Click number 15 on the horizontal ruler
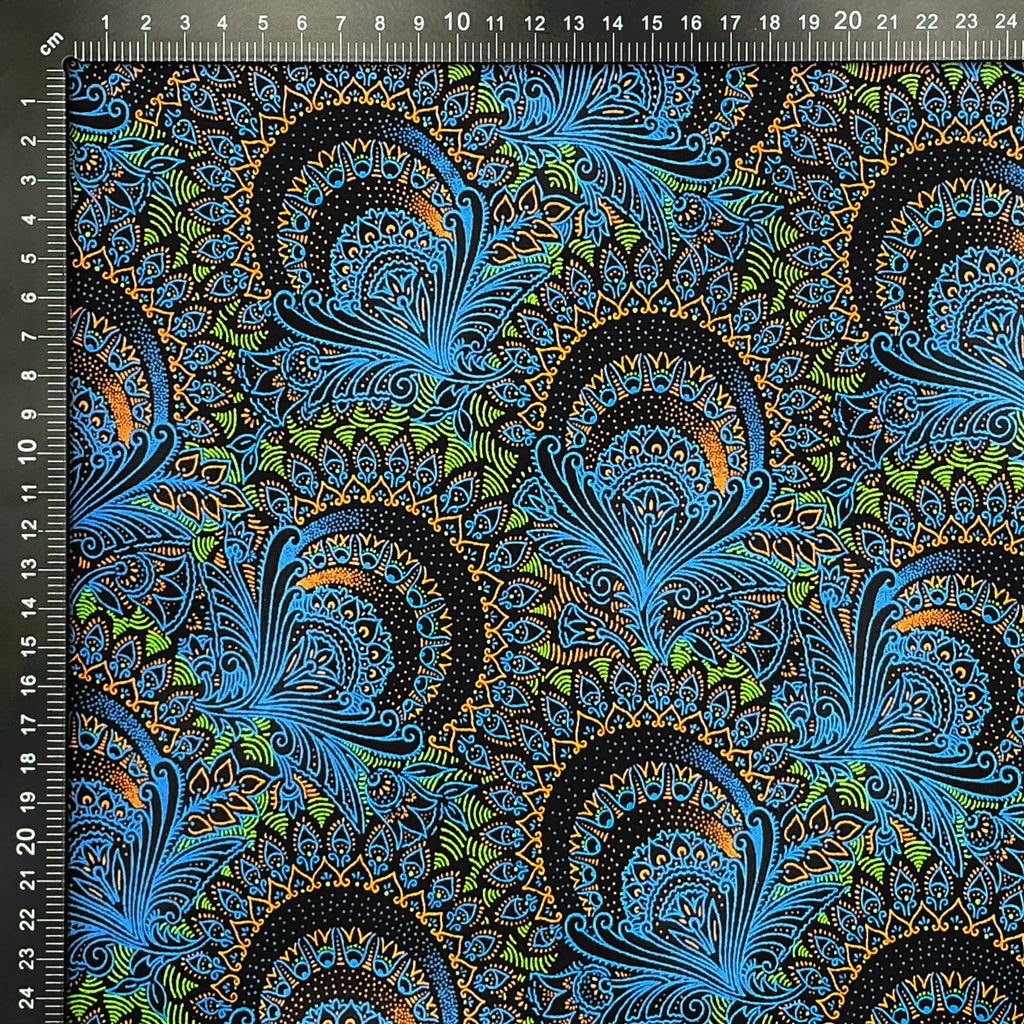Screen dimensions: 1024x1024 click(x=652, y=24)
